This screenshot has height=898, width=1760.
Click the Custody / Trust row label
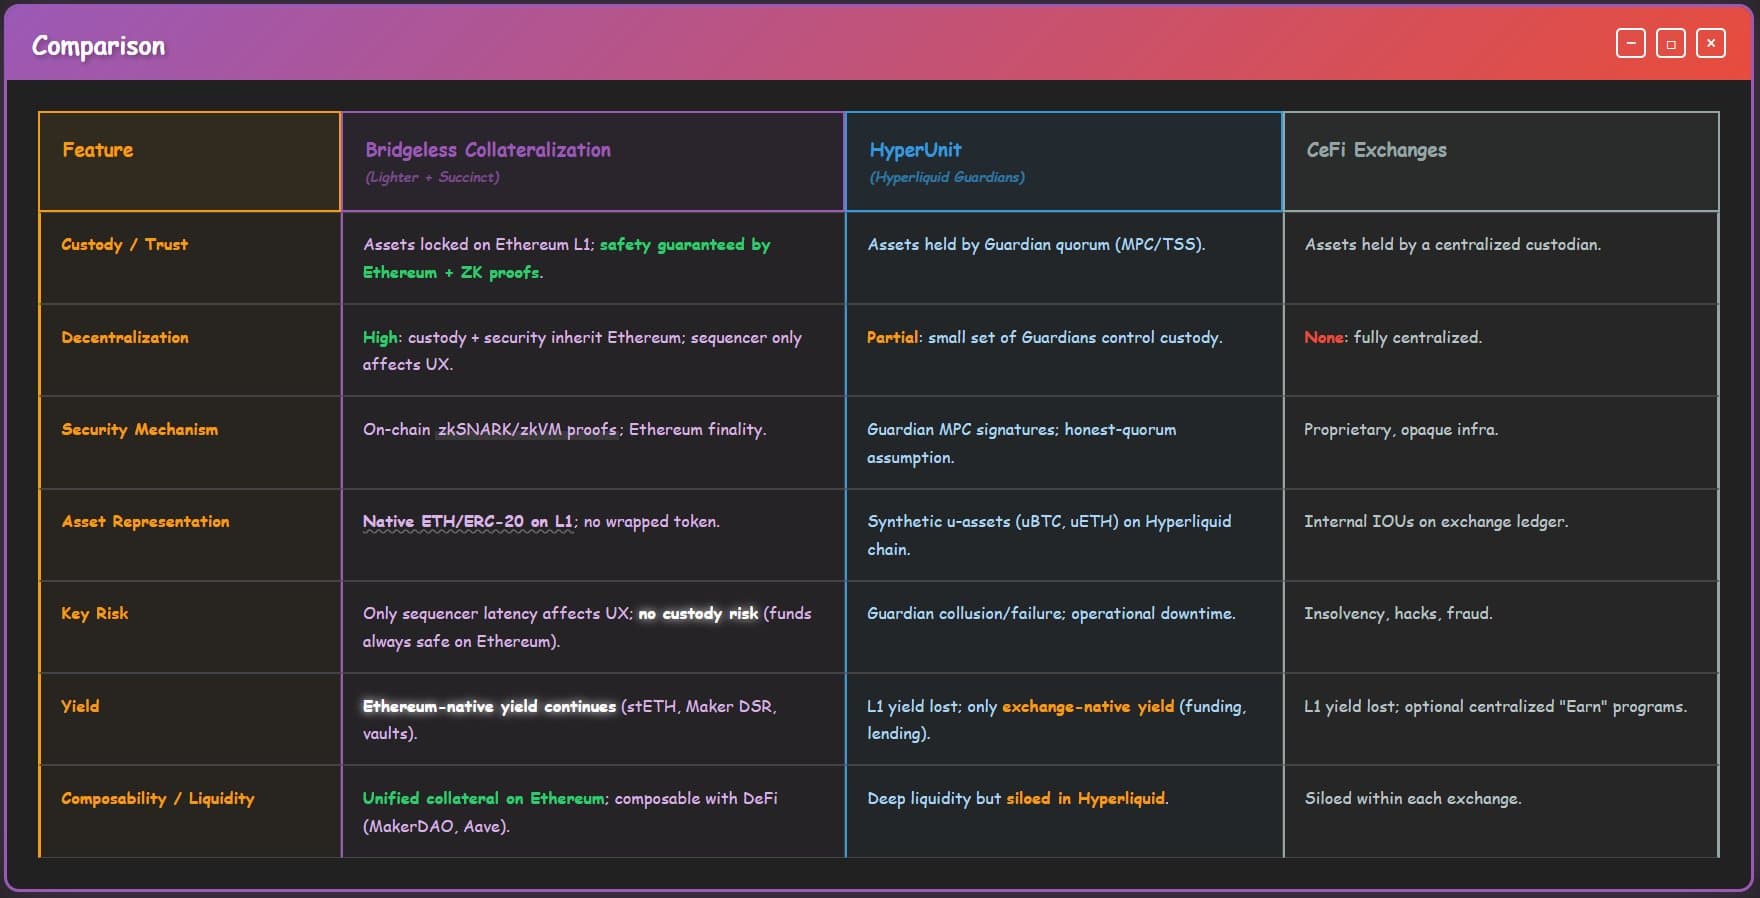point(124,244)
